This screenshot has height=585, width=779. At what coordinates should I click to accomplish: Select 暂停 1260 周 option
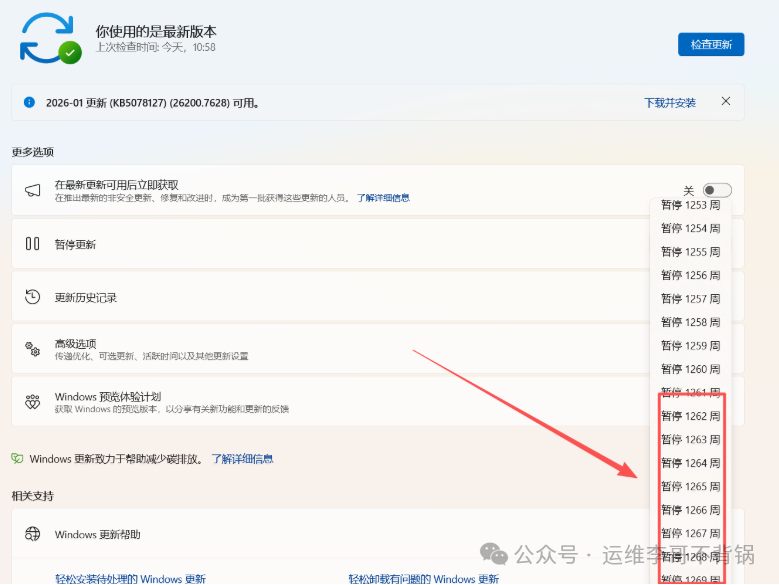coord(691,369)
